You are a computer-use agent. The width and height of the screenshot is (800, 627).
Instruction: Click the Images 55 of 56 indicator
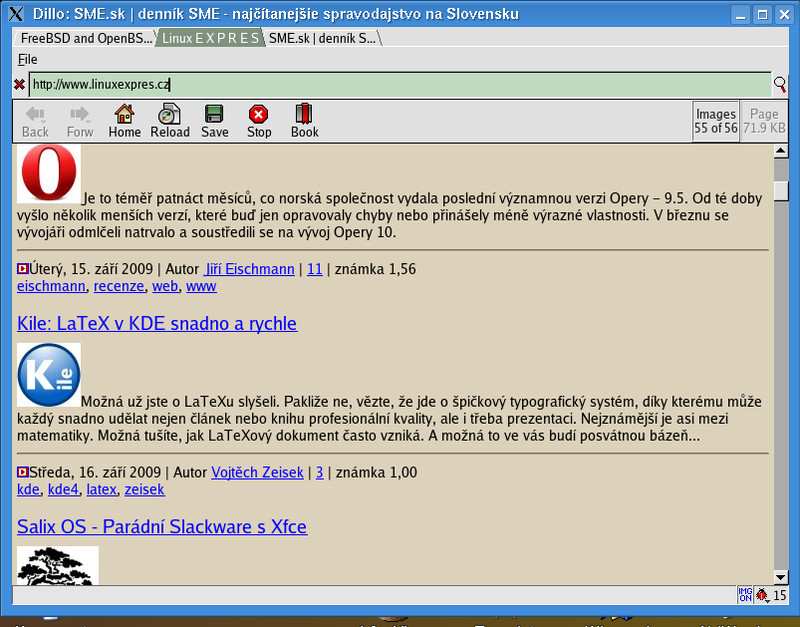tap(716, 121)
